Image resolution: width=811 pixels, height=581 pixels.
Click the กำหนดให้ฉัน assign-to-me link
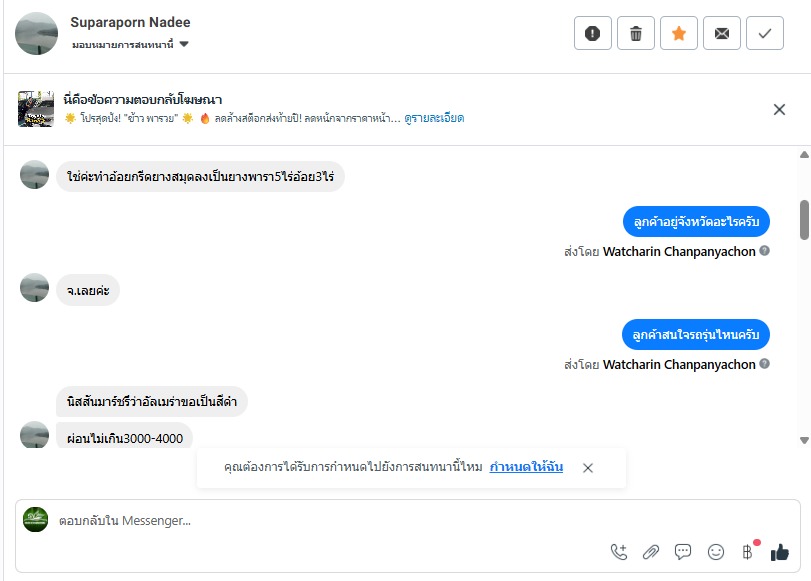[526, 467]
